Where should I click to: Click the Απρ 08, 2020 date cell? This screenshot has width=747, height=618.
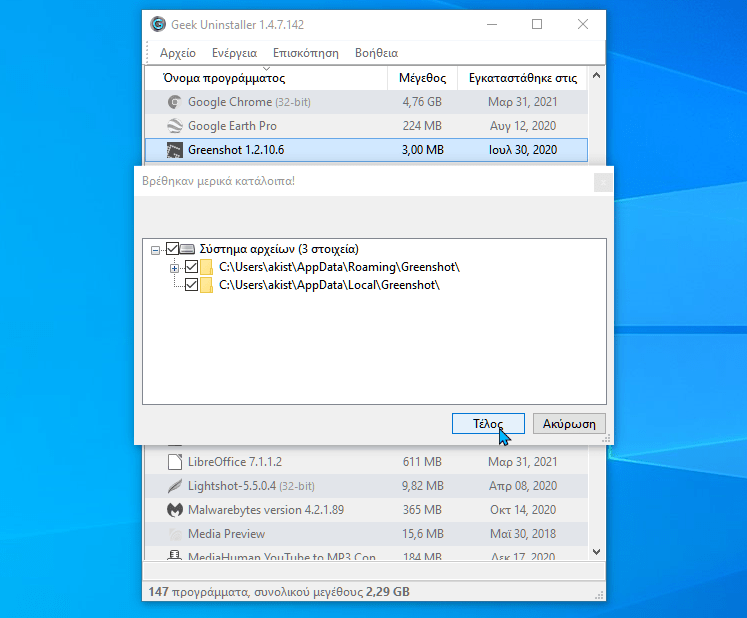pos(523,486)
